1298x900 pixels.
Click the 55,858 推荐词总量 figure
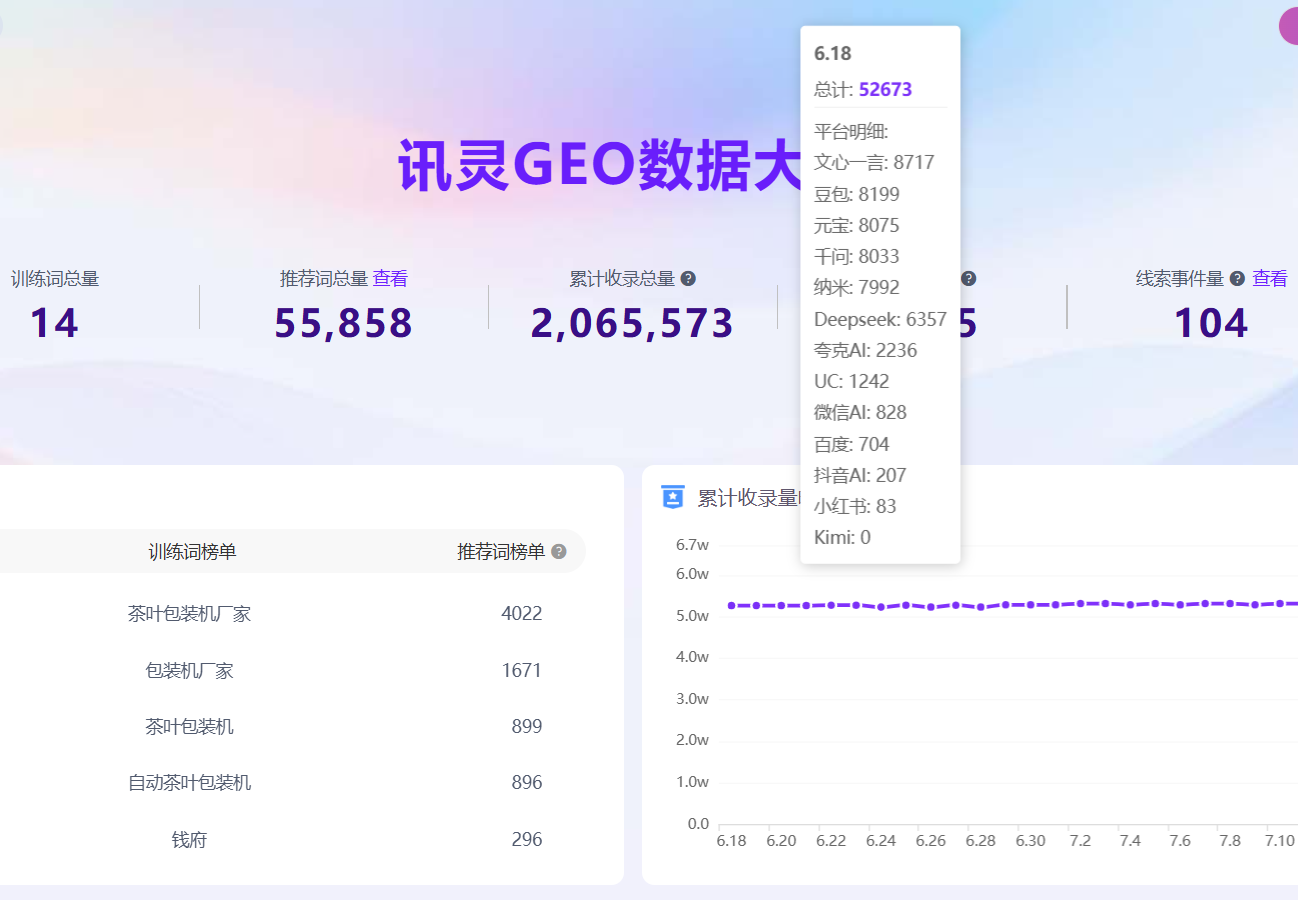click(x=343, y=323)
